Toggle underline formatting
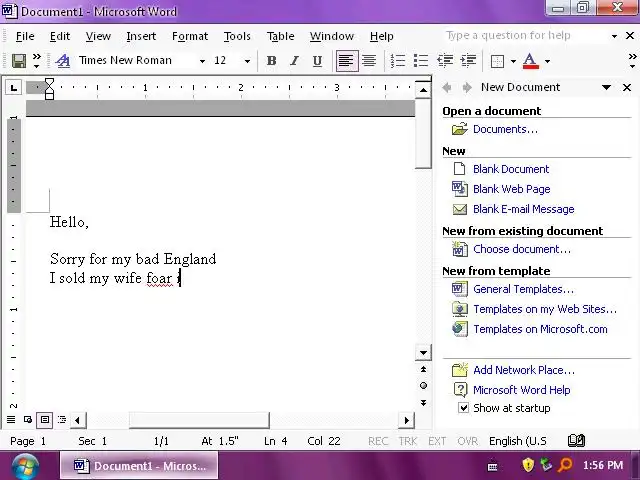 click(317, 61)
